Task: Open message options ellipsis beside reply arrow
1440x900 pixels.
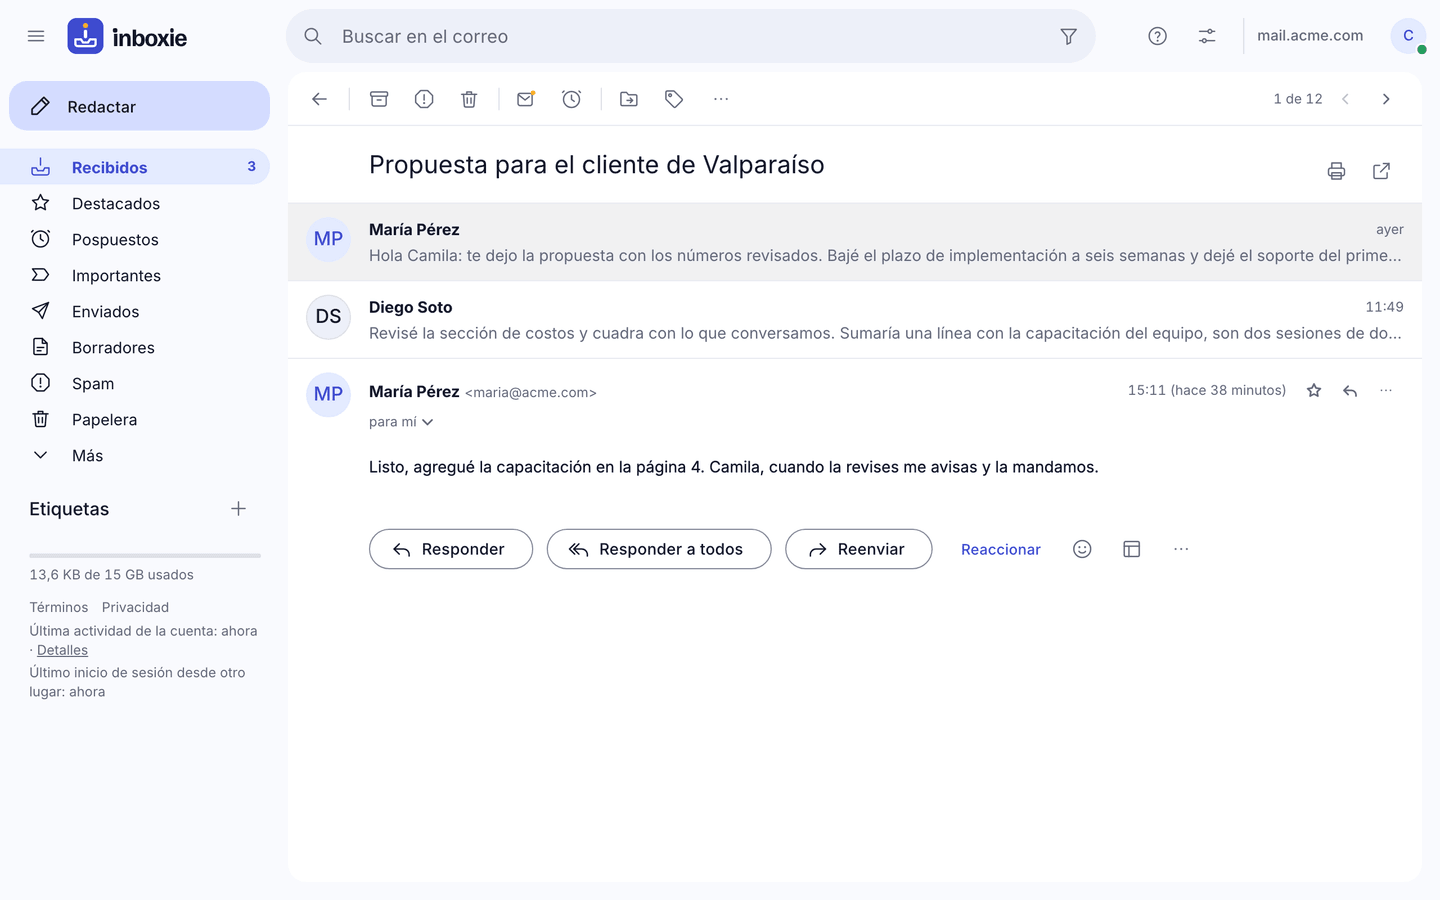Action: click(x=1386, y=391)
